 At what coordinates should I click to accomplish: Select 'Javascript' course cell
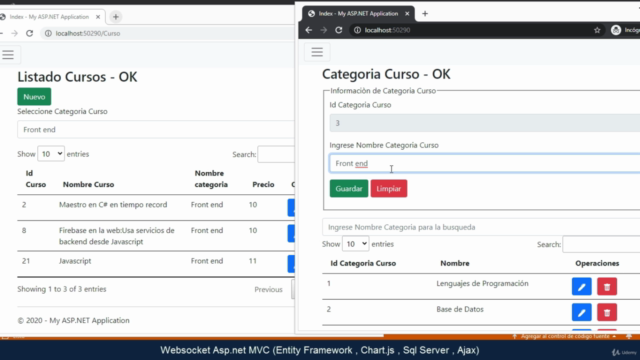[x=75, y=261]
